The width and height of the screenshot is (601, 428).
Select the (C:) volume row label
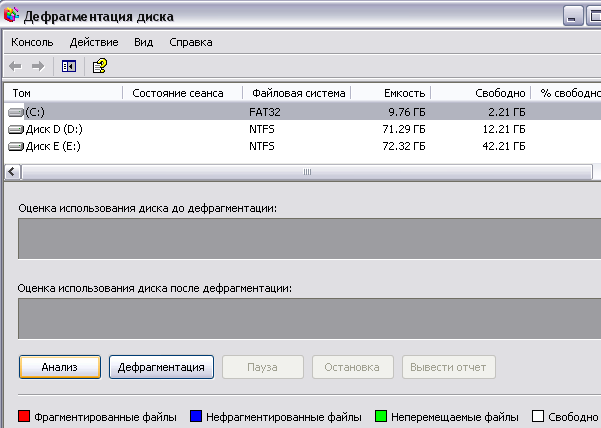click(35, 112)
